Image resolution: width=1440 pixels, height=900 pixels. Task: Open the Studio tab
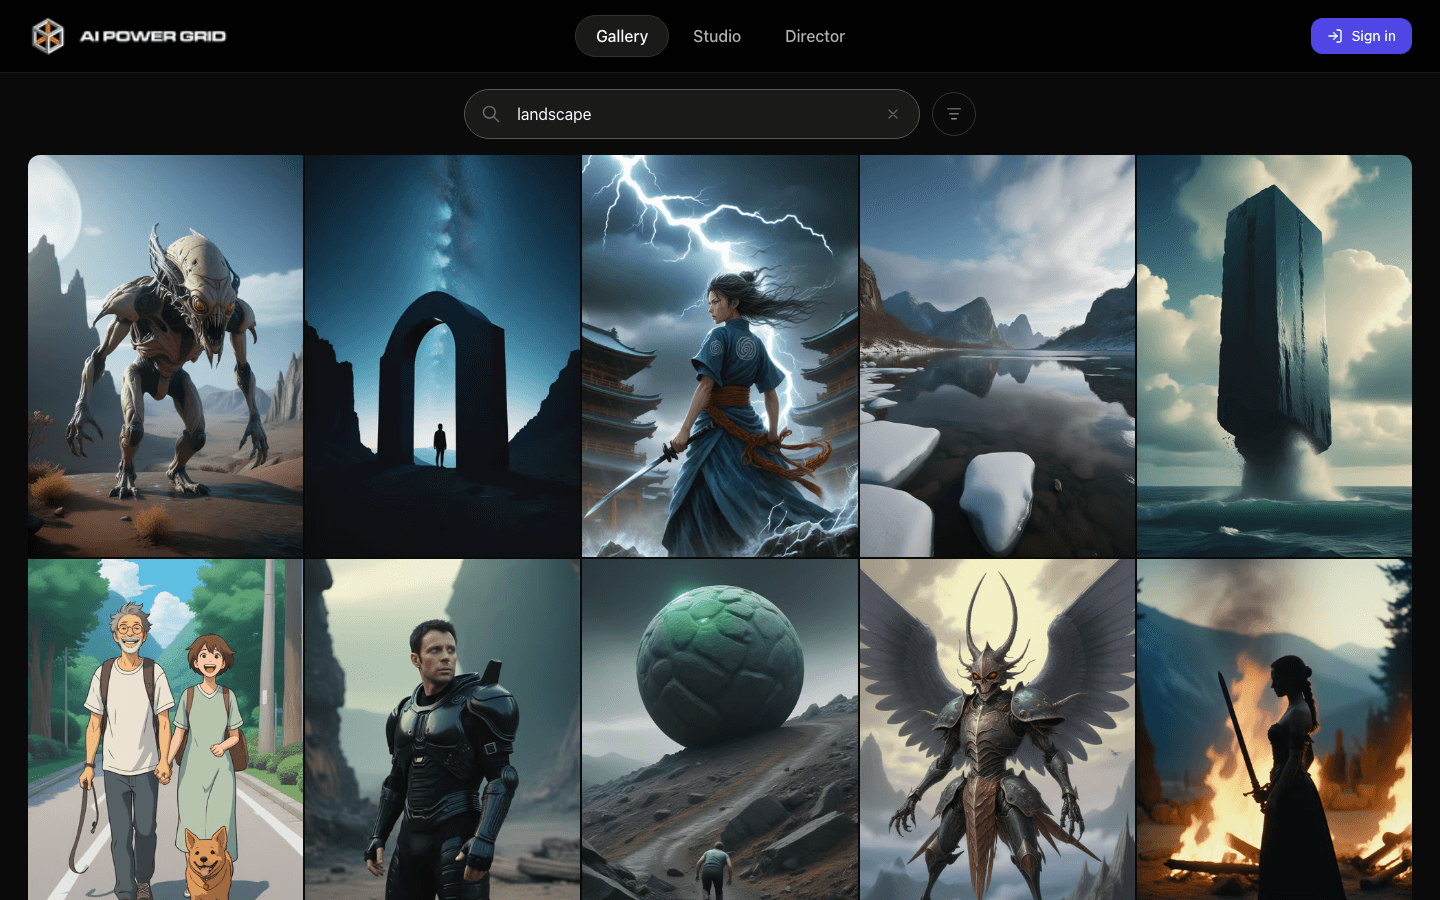tap(717, 36)
